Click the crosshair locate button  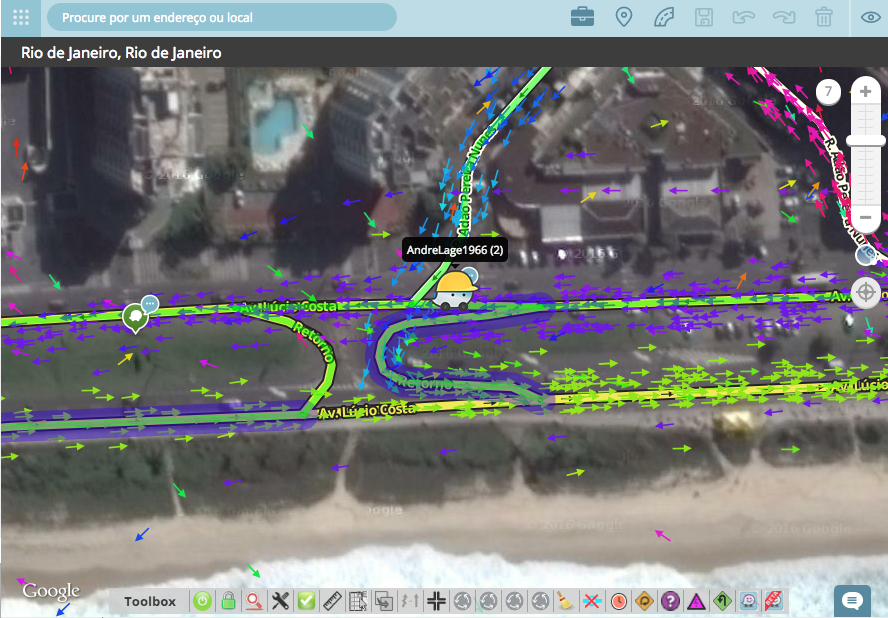pos(865,293)
